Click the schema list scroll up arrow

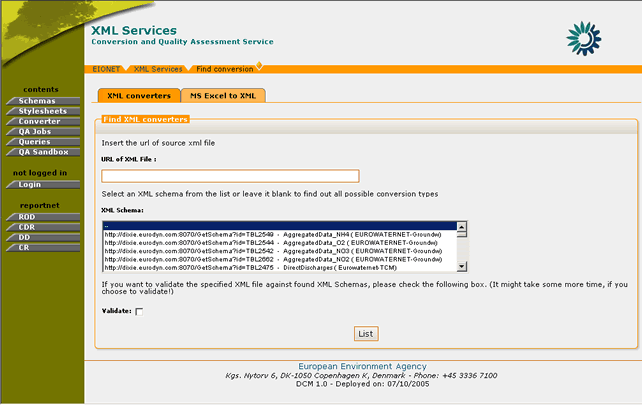(461, 226)
